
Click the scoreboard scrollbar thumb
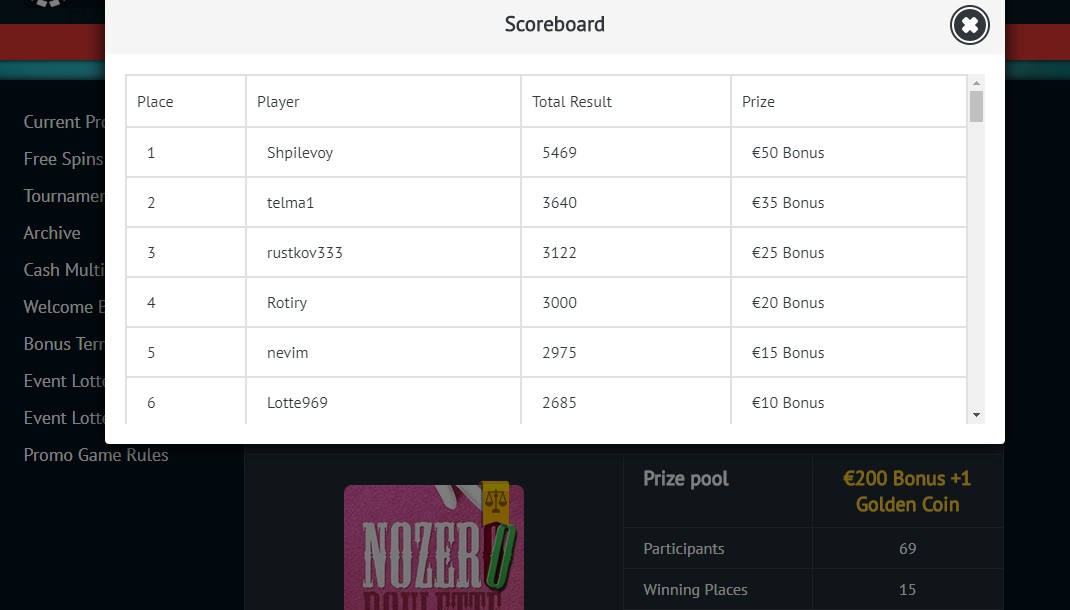point(977,106)
